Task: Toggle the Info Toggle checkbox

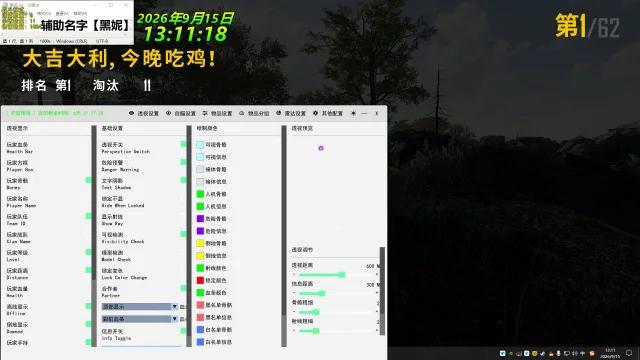Action: [x=183, y=331]
